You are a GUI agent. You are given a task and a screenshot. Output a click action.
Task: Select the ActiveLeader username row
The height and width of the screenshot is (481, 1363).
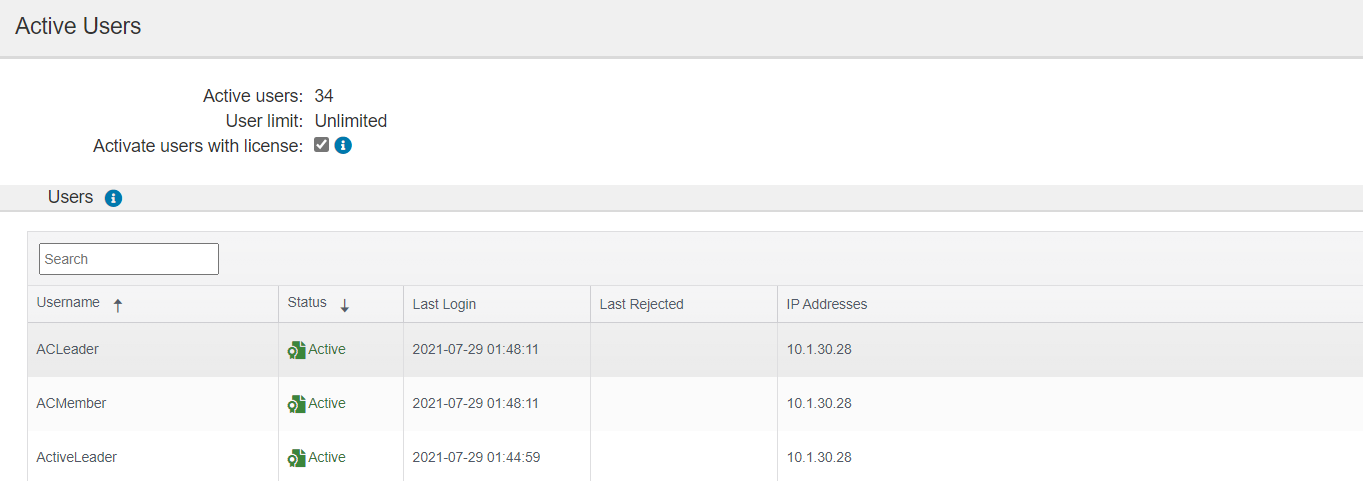(695, 456)
